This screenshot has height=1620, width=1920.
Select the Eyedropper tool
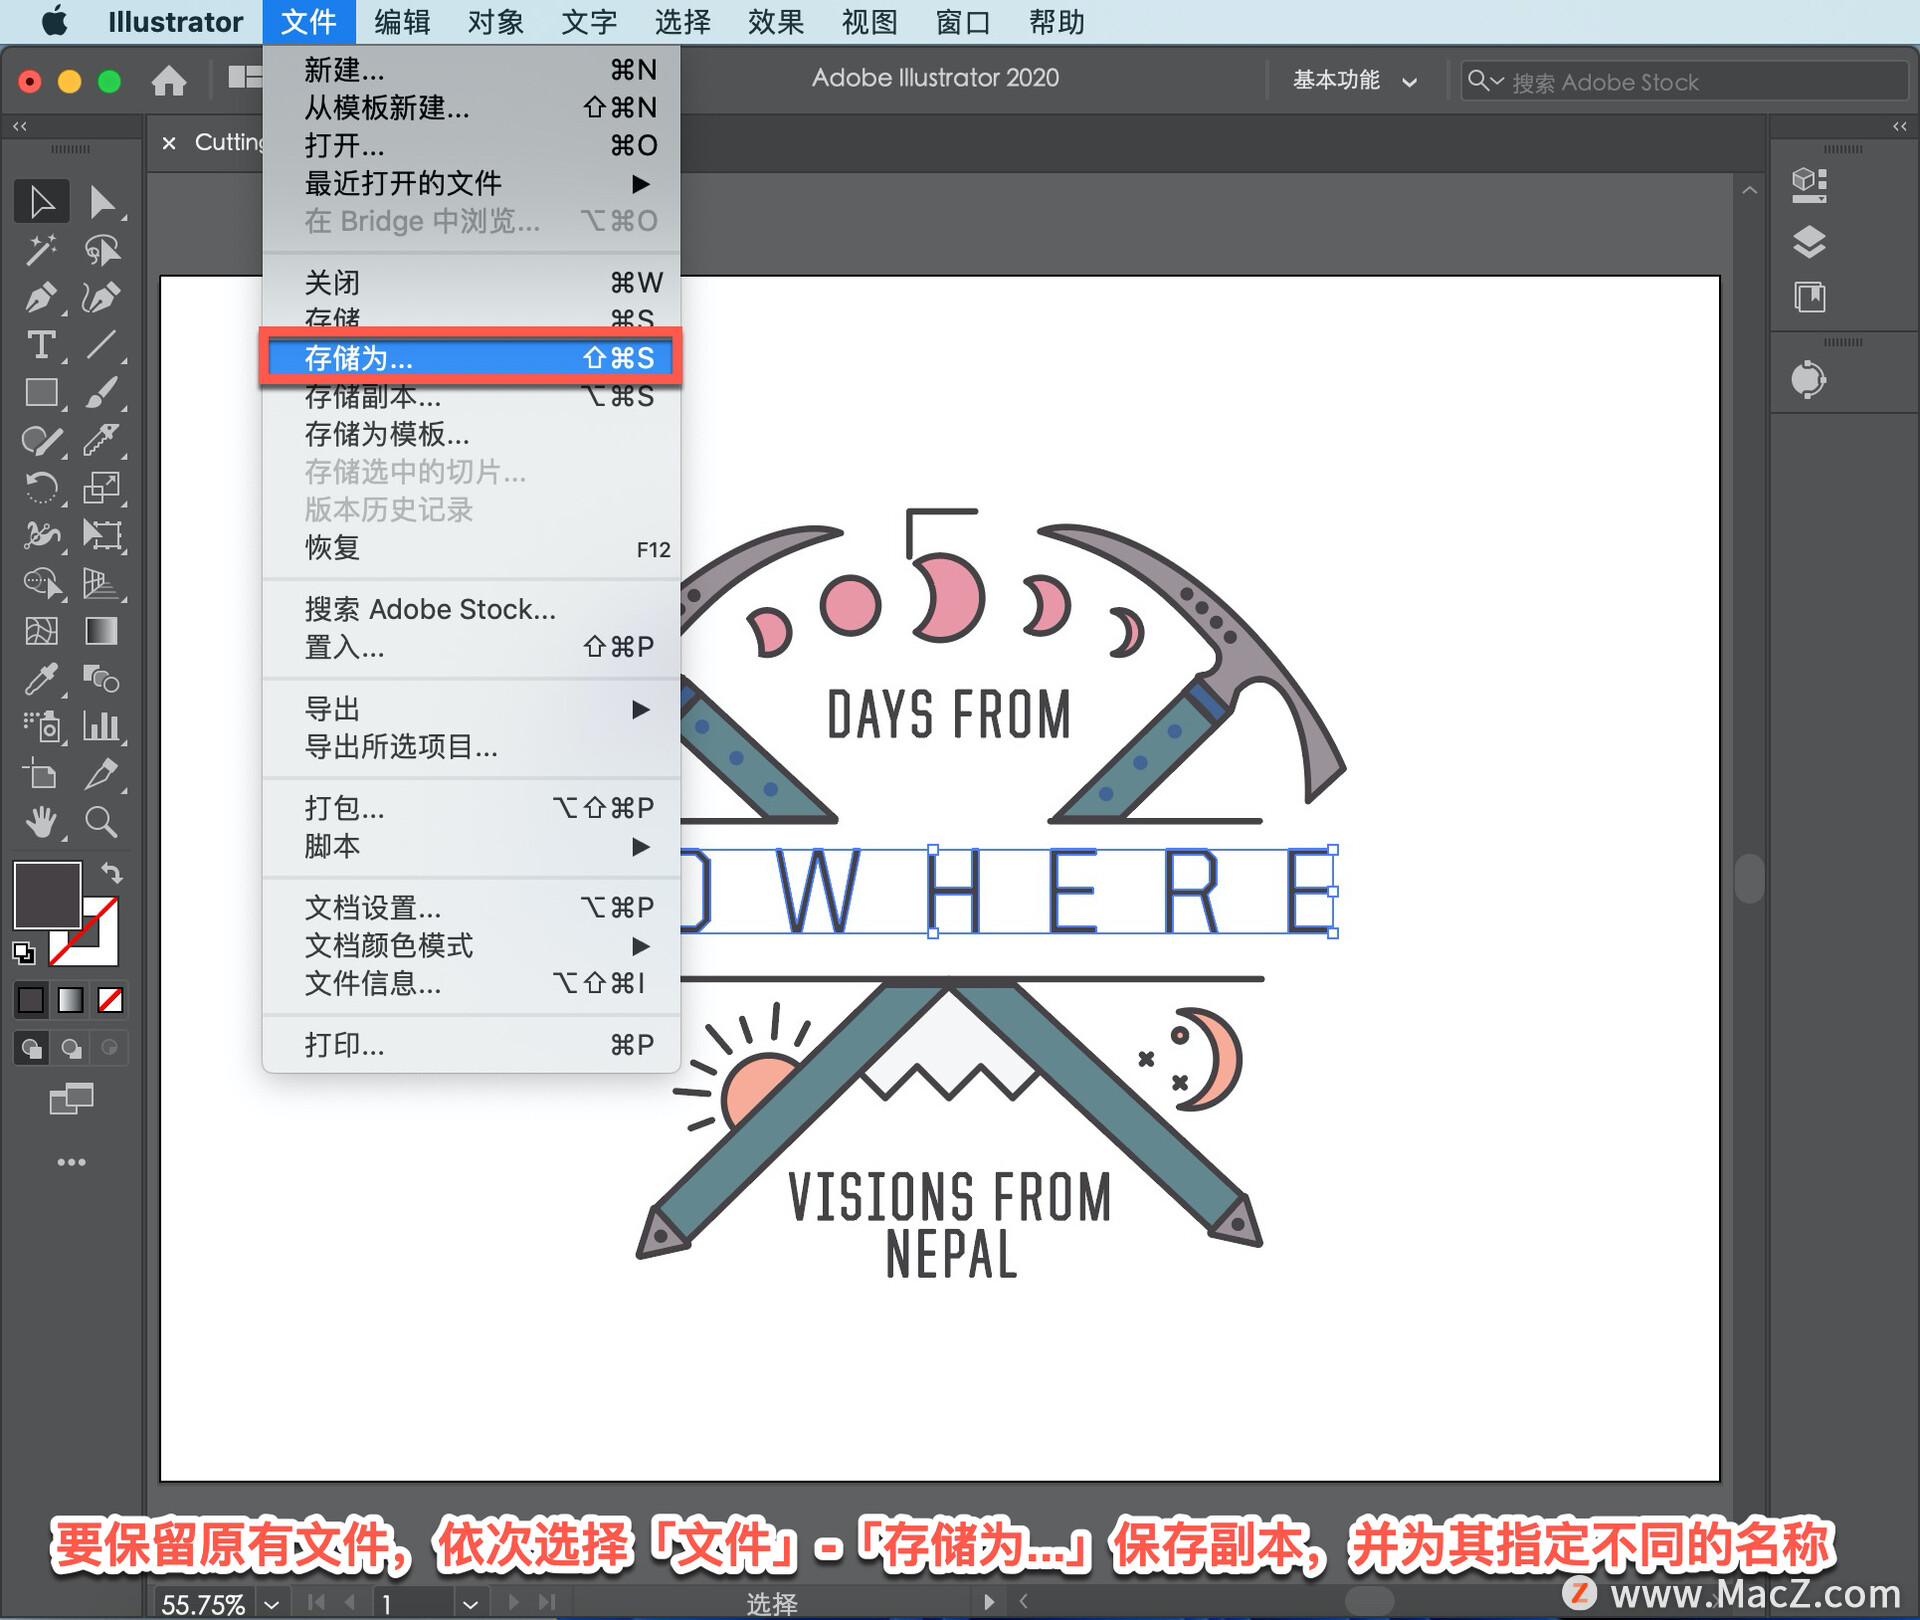point(40,680)
